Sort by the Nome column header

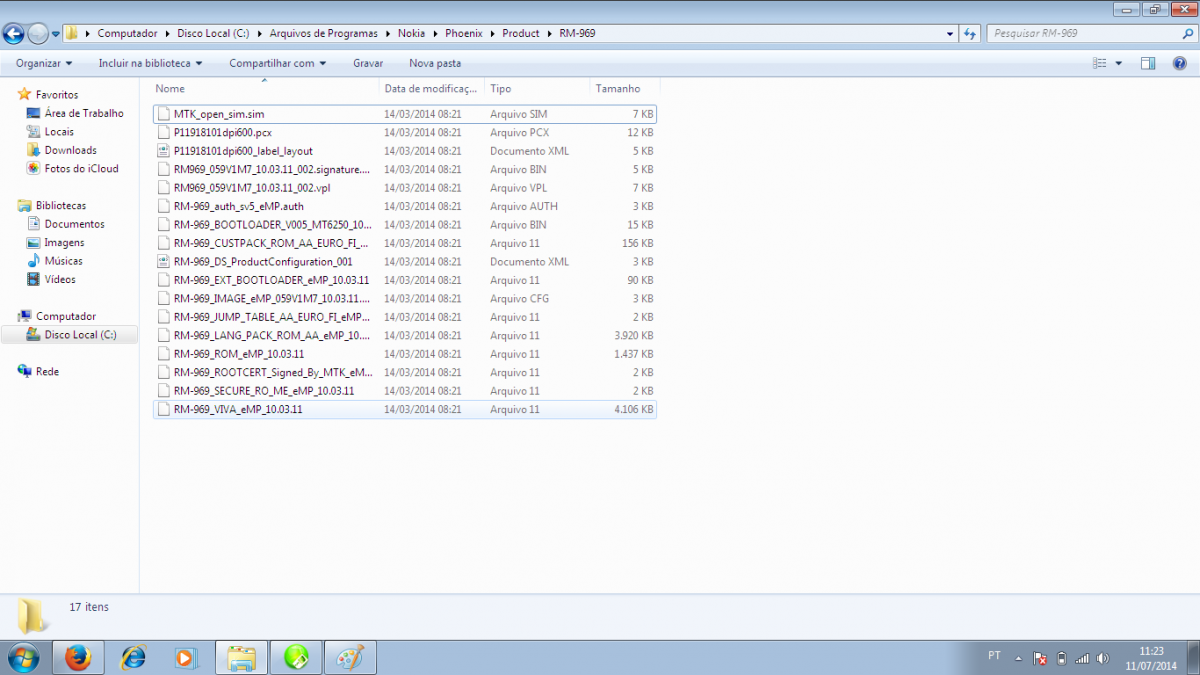click(x=265, y=89)
